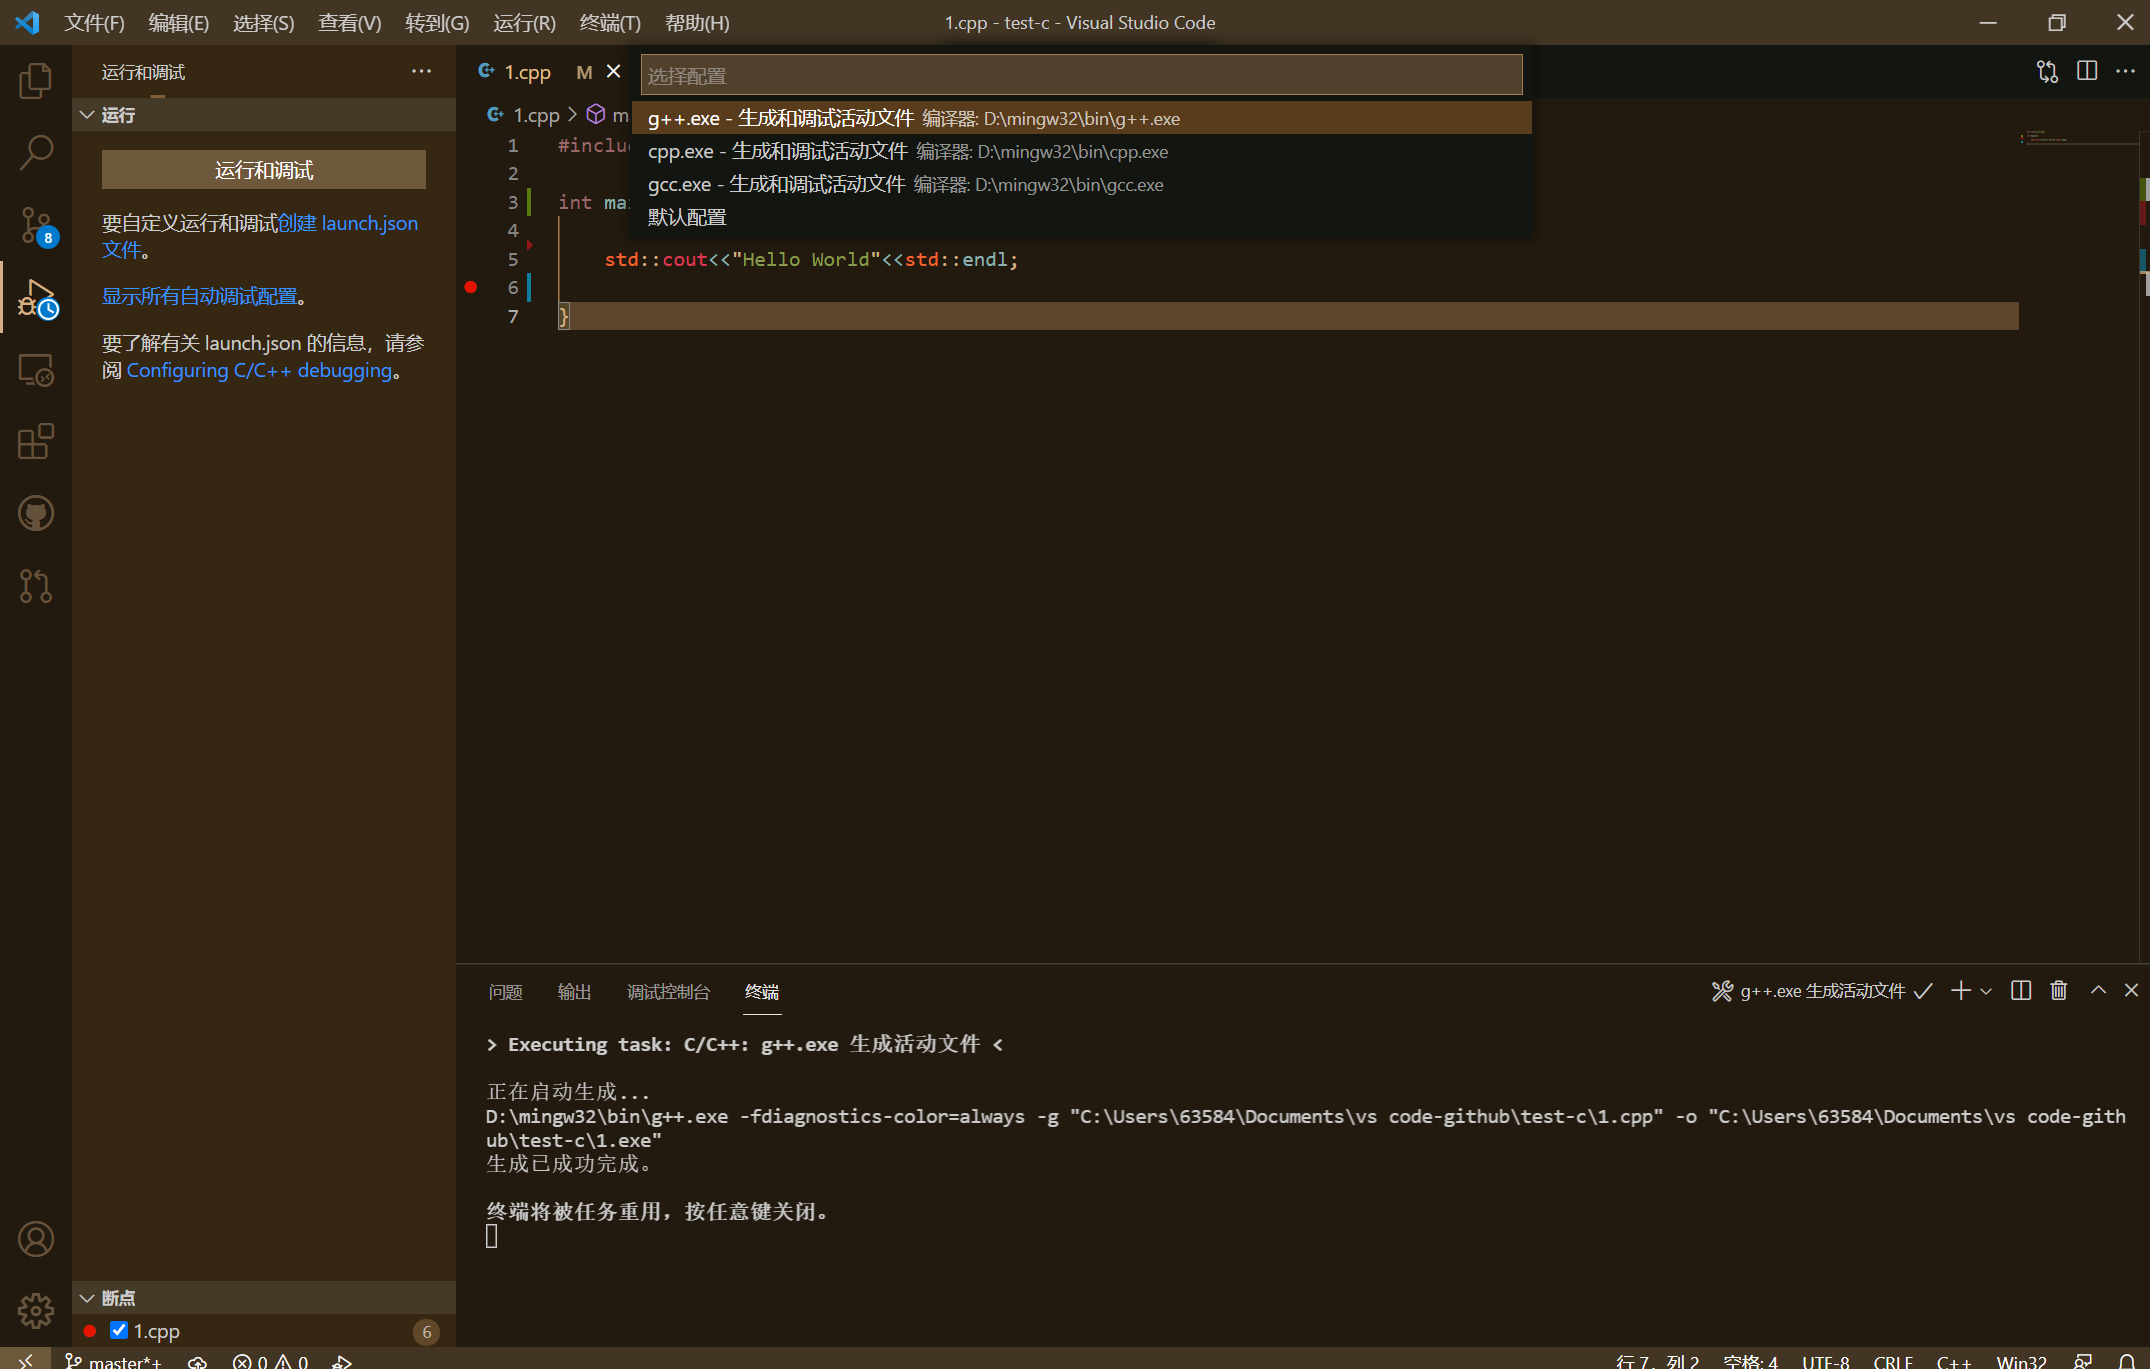Open the new terminal dropdown arrow

click(1986, 991)
